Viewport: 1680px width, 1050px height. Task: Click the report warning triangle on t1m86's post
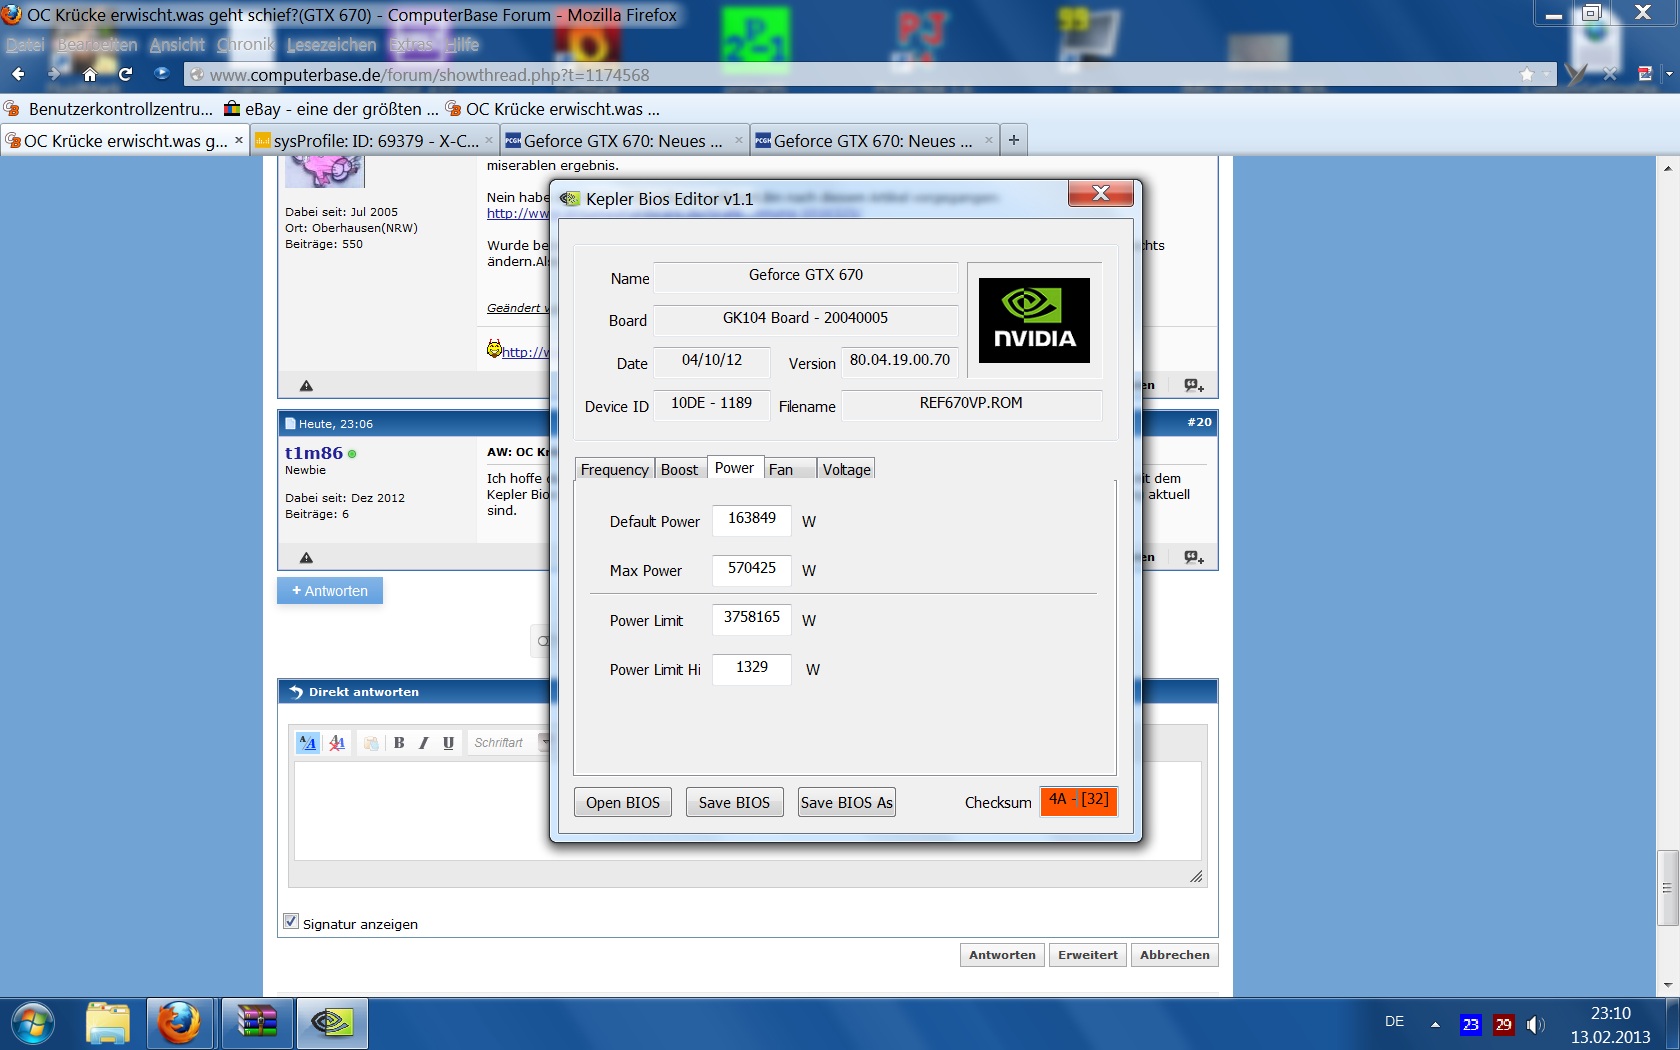click(x=306, y=557)
